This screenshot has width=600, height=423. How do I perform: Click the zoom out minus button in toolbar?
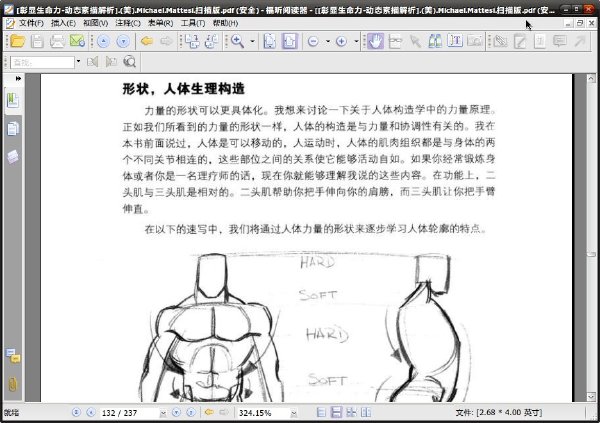313,41
